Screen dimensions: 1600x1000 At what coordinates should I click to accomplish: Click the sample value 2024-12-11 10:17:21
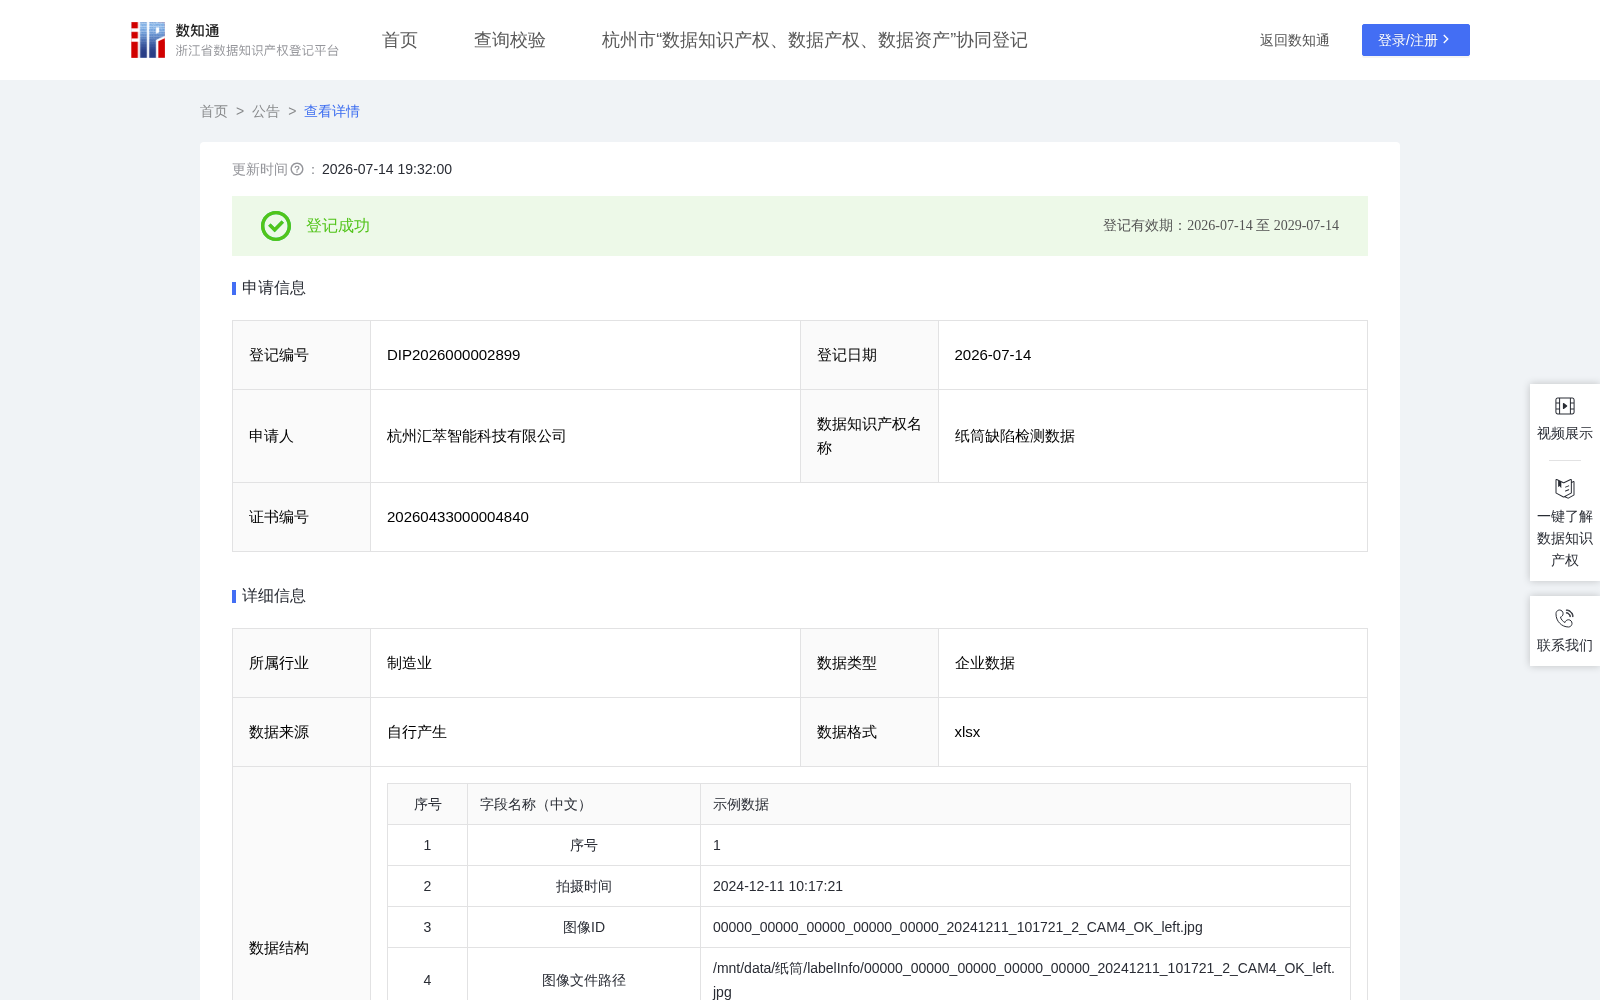(x=778, y=886)
